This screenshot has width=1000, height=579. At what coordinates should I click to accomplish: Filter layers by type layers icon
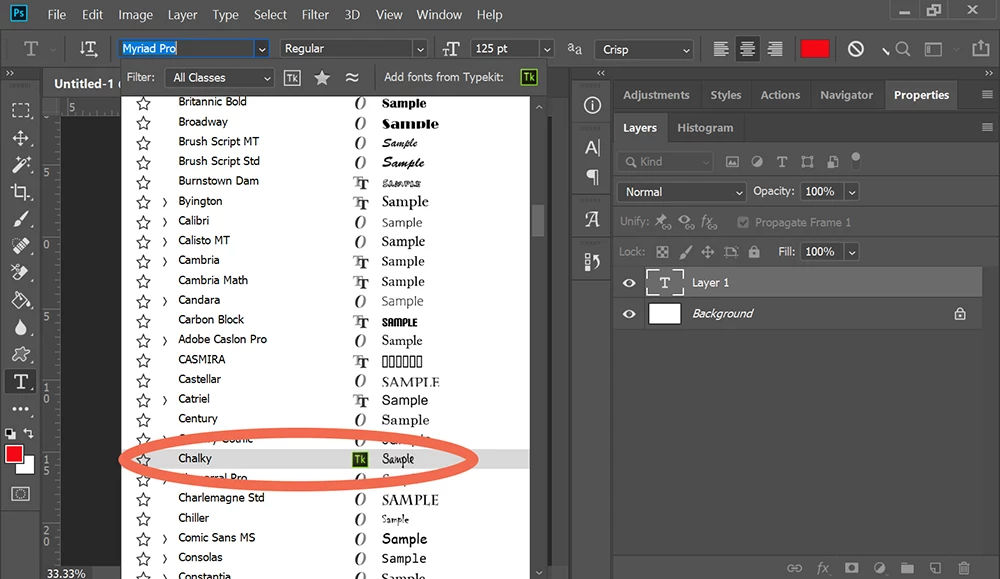782,162
